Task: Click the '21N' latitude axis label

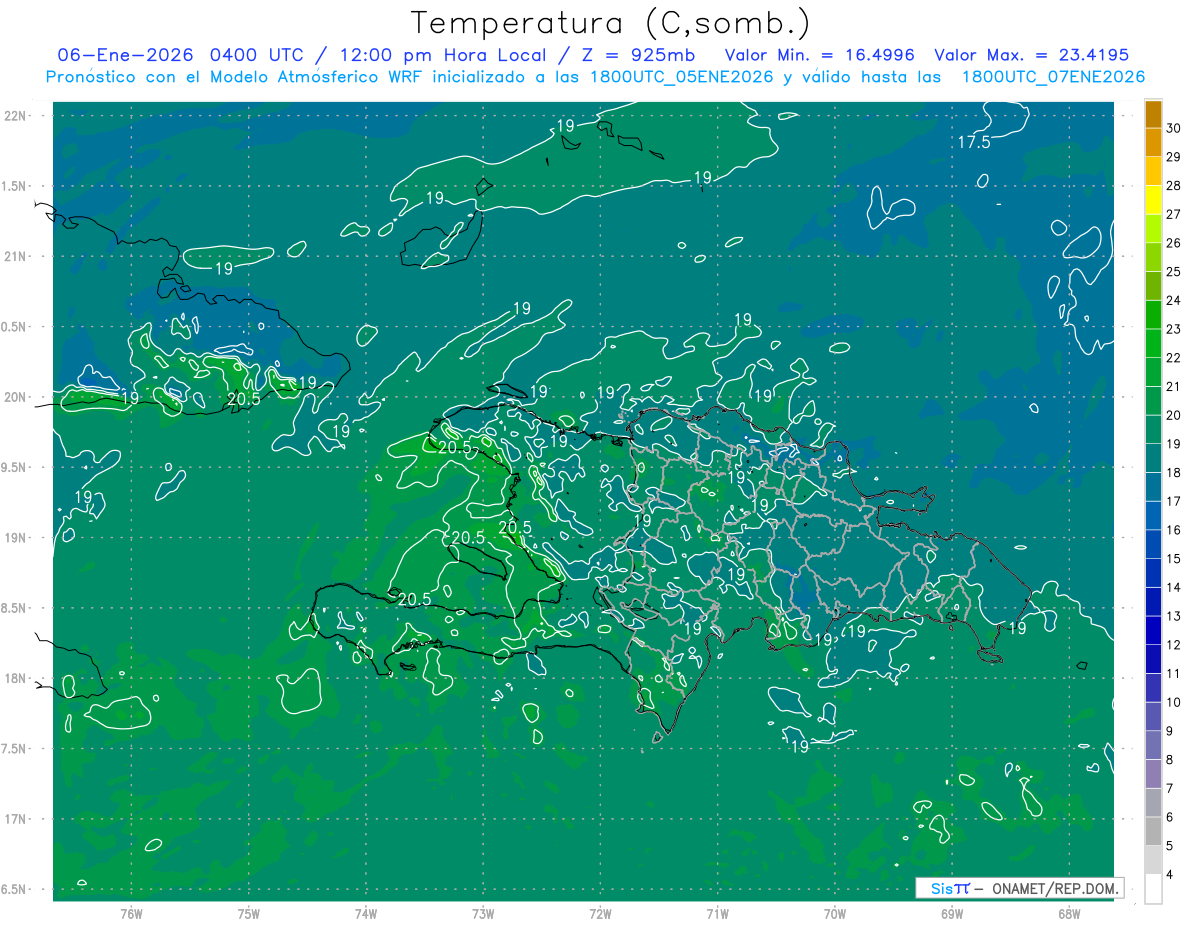Action: 14,256
